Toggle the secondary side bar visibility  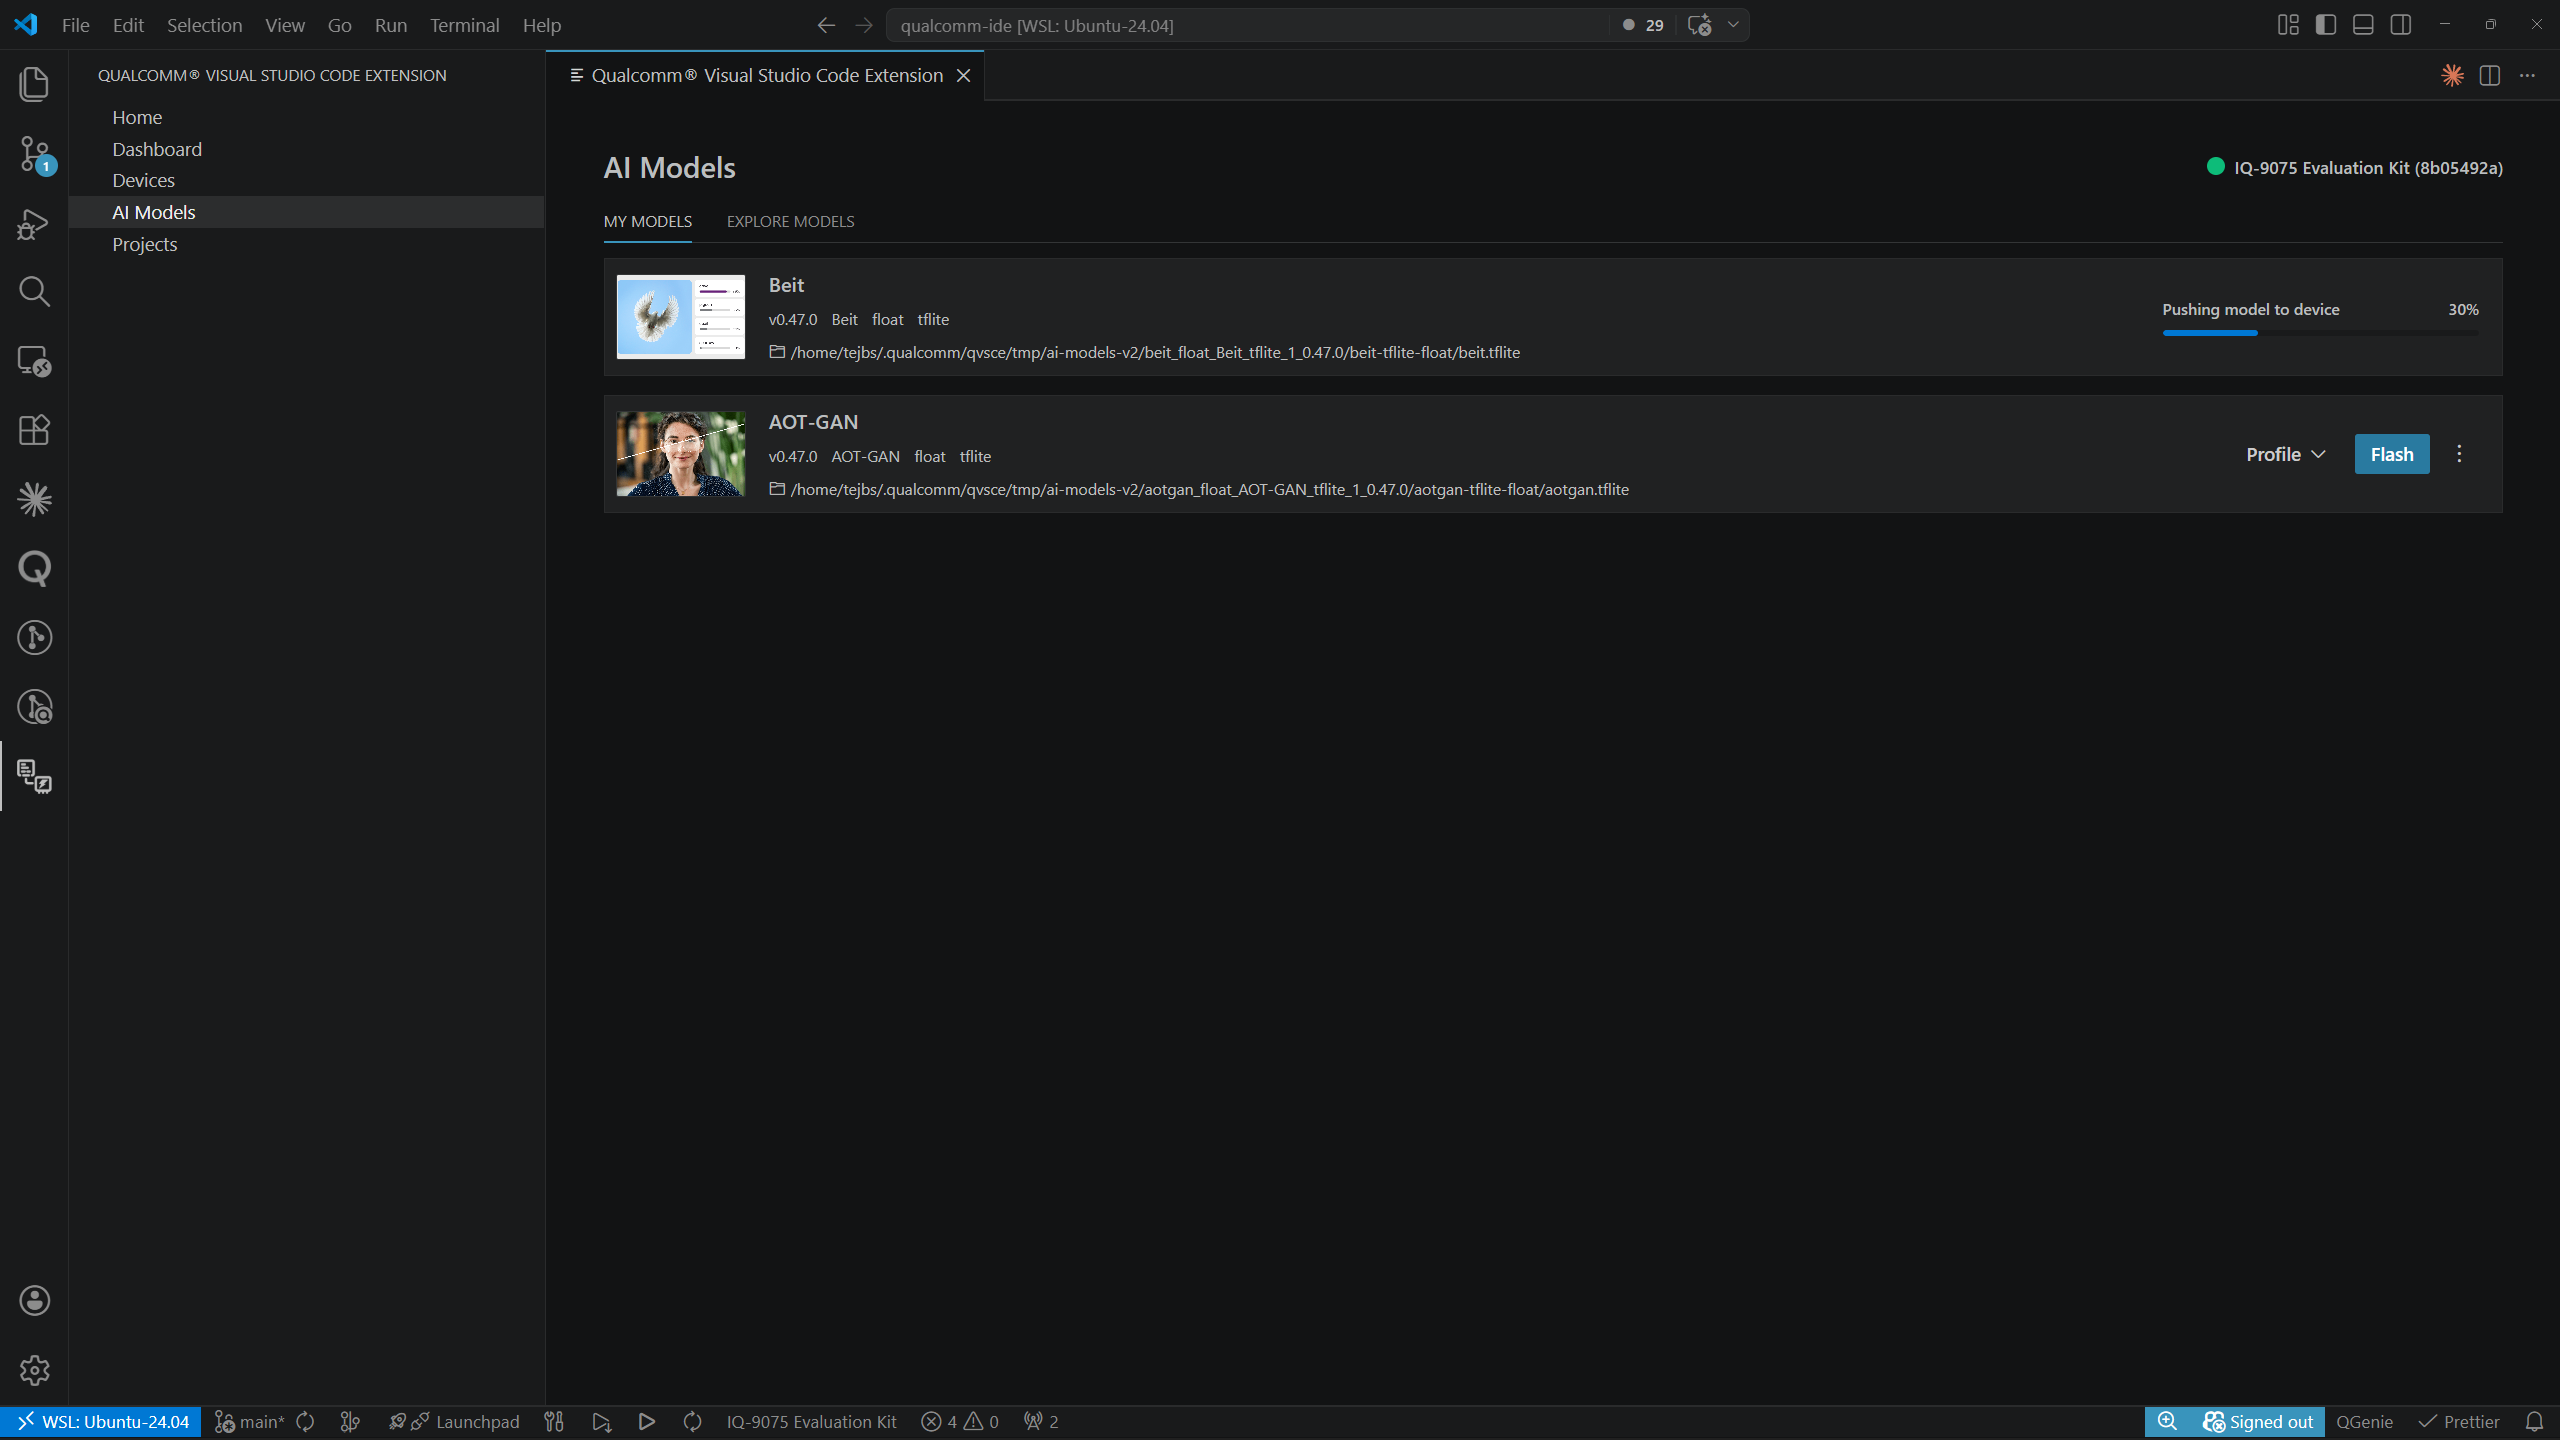2401,25
